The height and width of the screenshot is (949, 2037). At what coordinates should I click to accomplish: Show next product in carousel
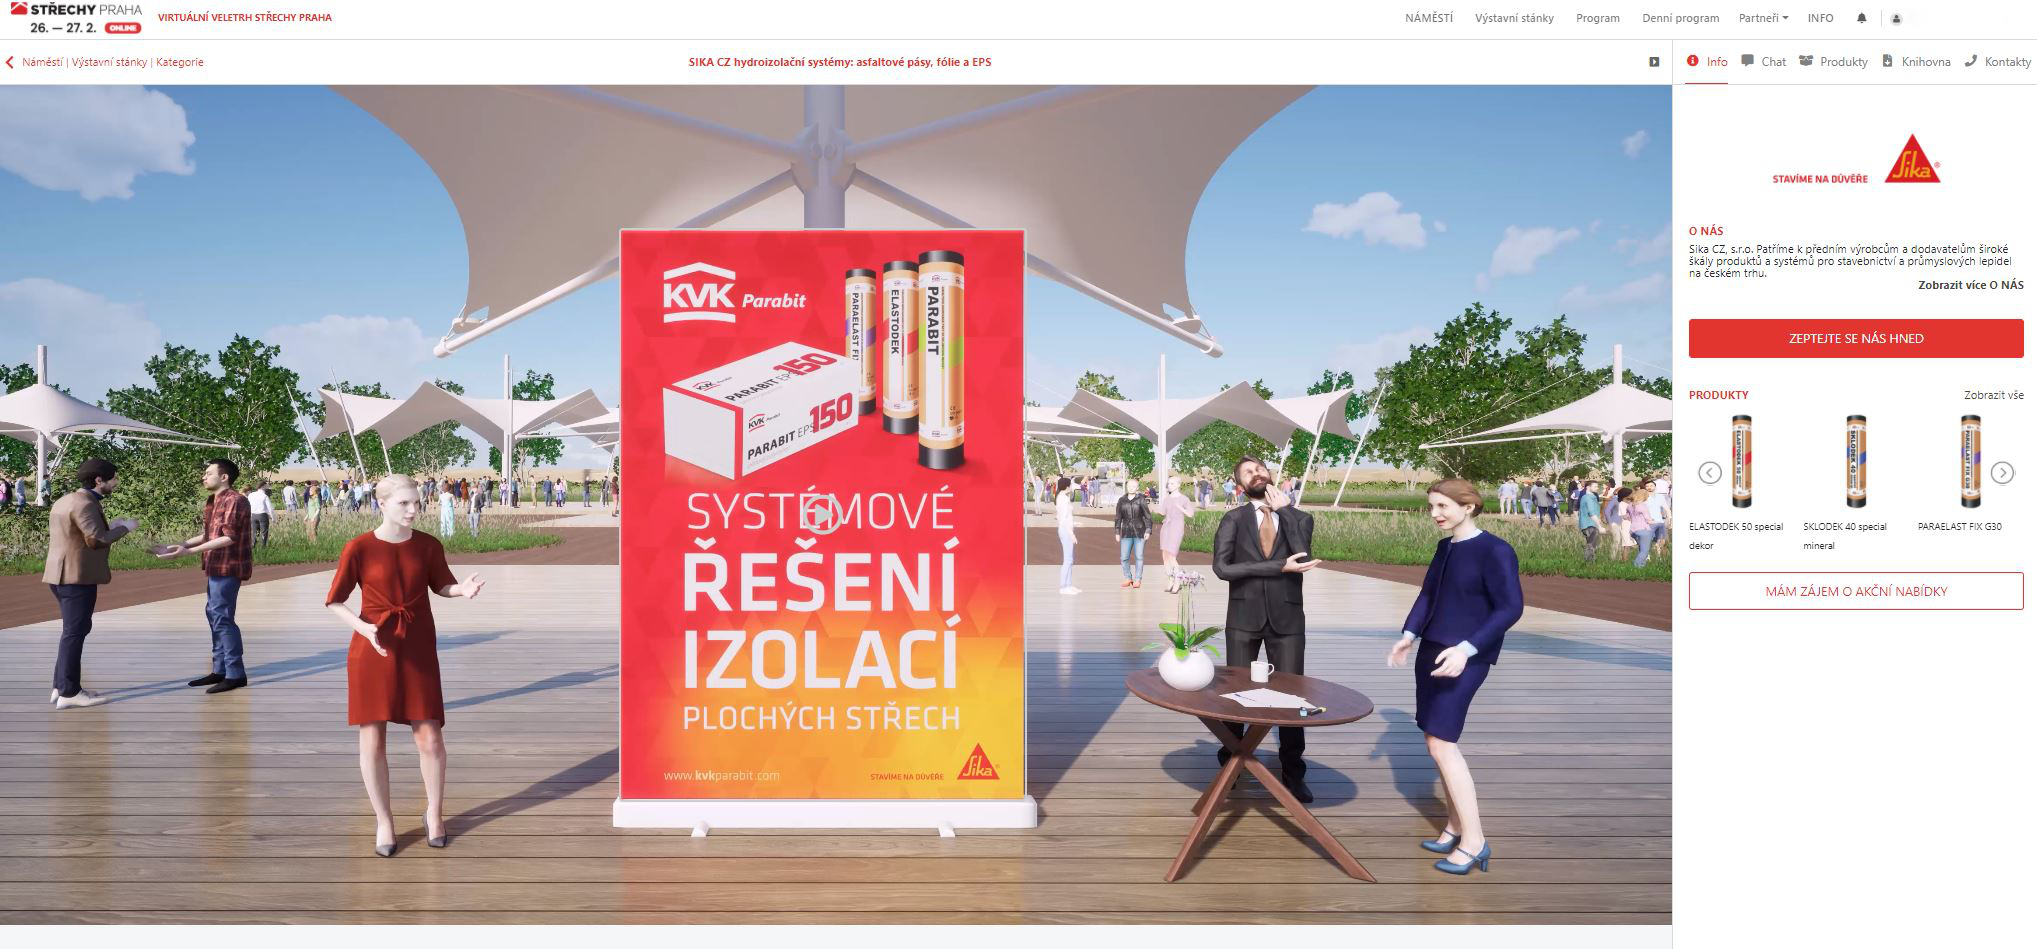[x=2002, y=472]
